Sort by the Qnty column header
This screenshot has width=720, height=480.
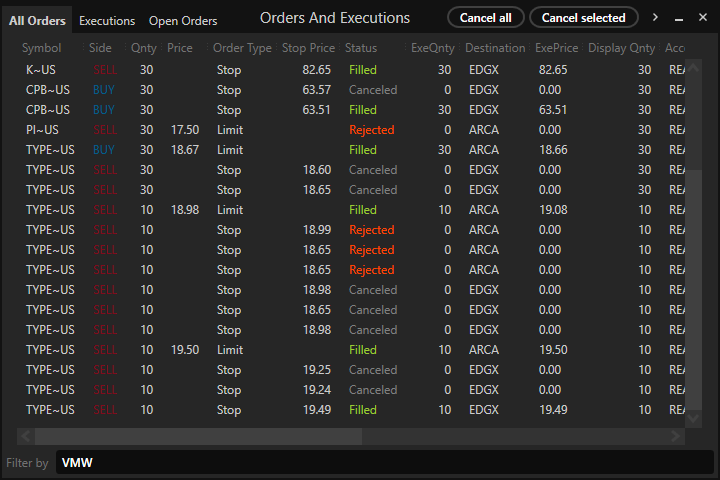click(144, 48)
